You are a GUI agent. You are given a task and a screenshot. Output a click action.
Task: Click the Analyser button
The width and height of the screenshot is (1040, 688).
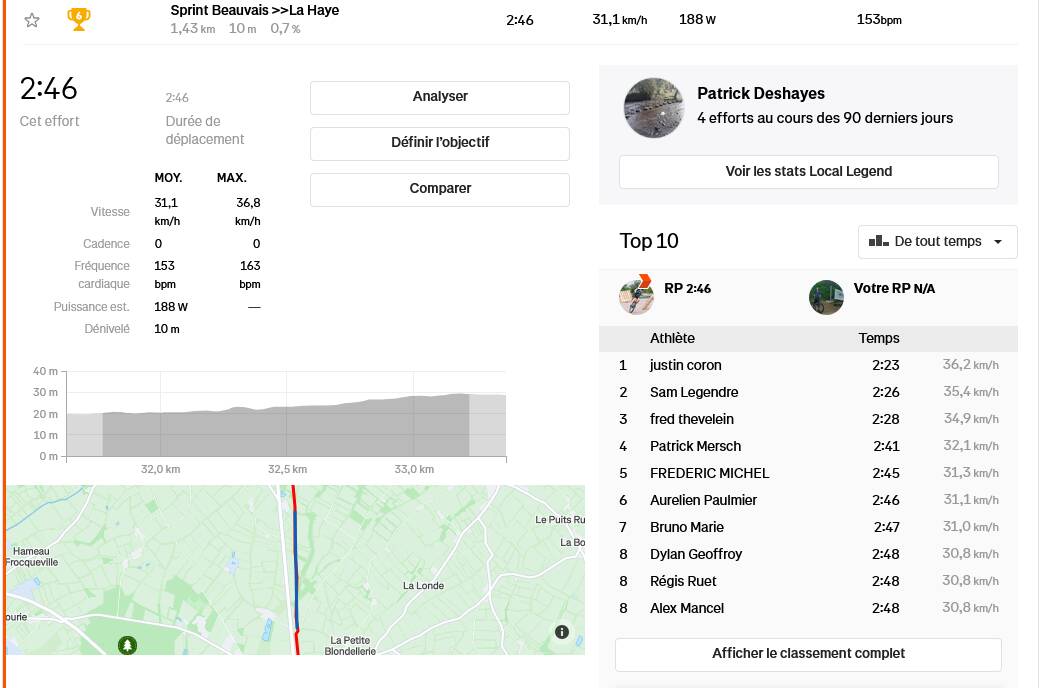(x=440, y=97)
